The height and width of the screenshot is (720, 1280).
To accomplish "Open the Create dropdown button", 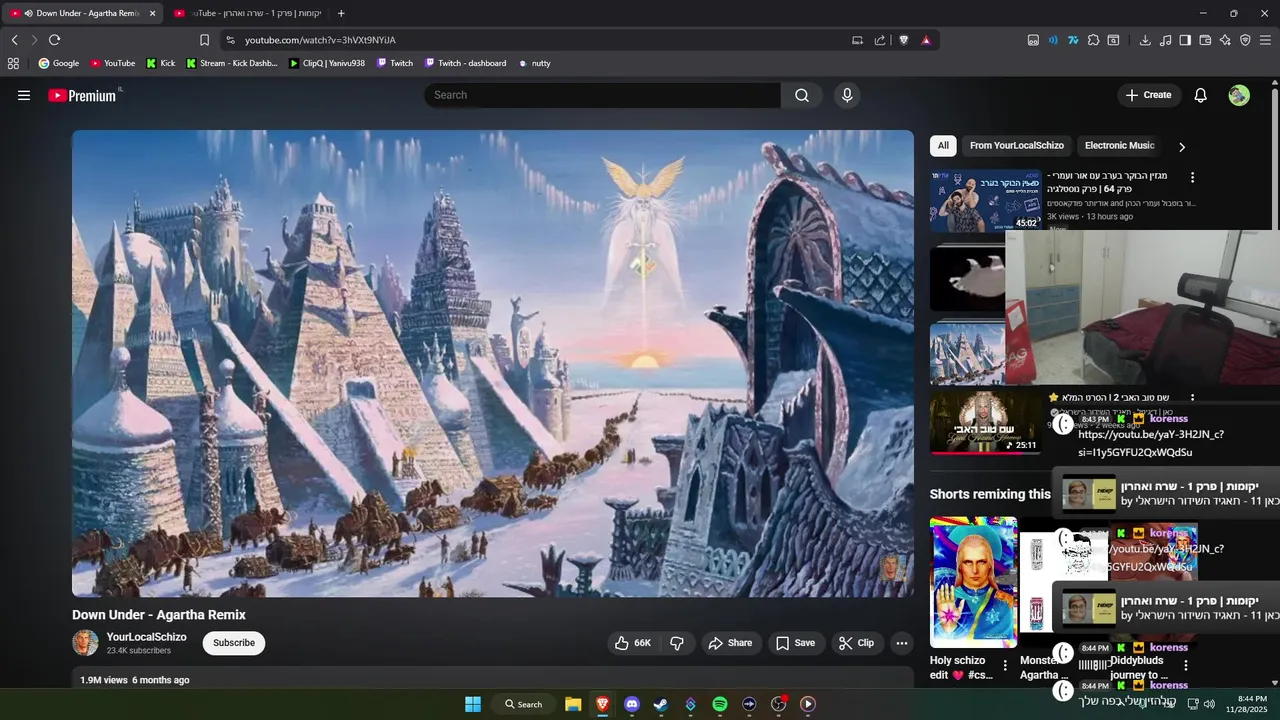I will pyautogui.click(x=1148, y=95).
